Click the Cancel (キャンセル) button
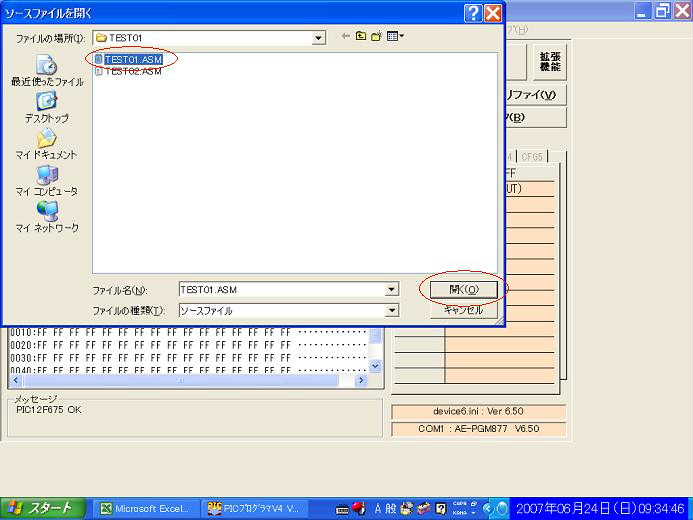The height and width of the screenshot is (520, 693). [463, 310]
